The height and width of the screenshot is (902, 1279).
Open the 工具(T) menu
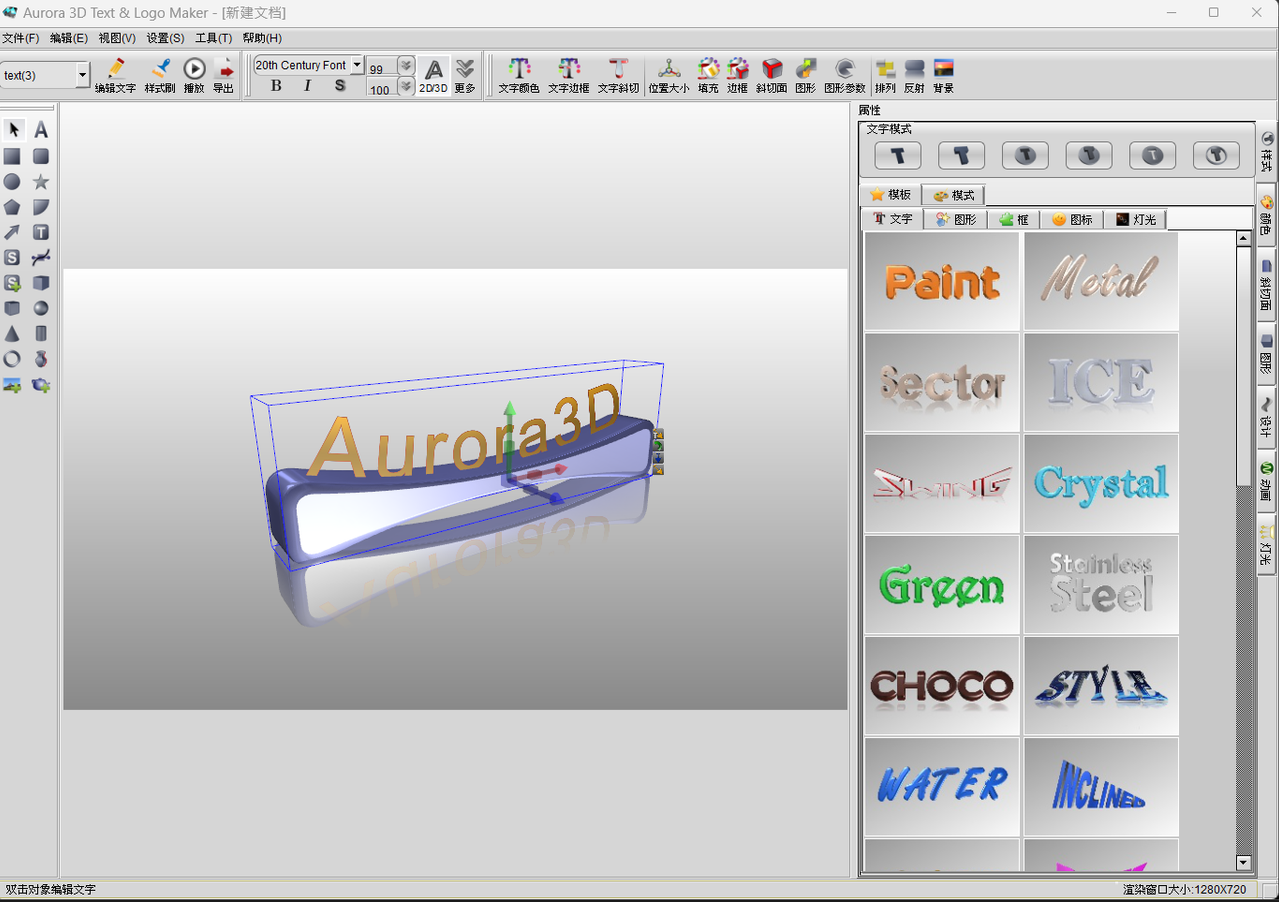tap(213, 38)
